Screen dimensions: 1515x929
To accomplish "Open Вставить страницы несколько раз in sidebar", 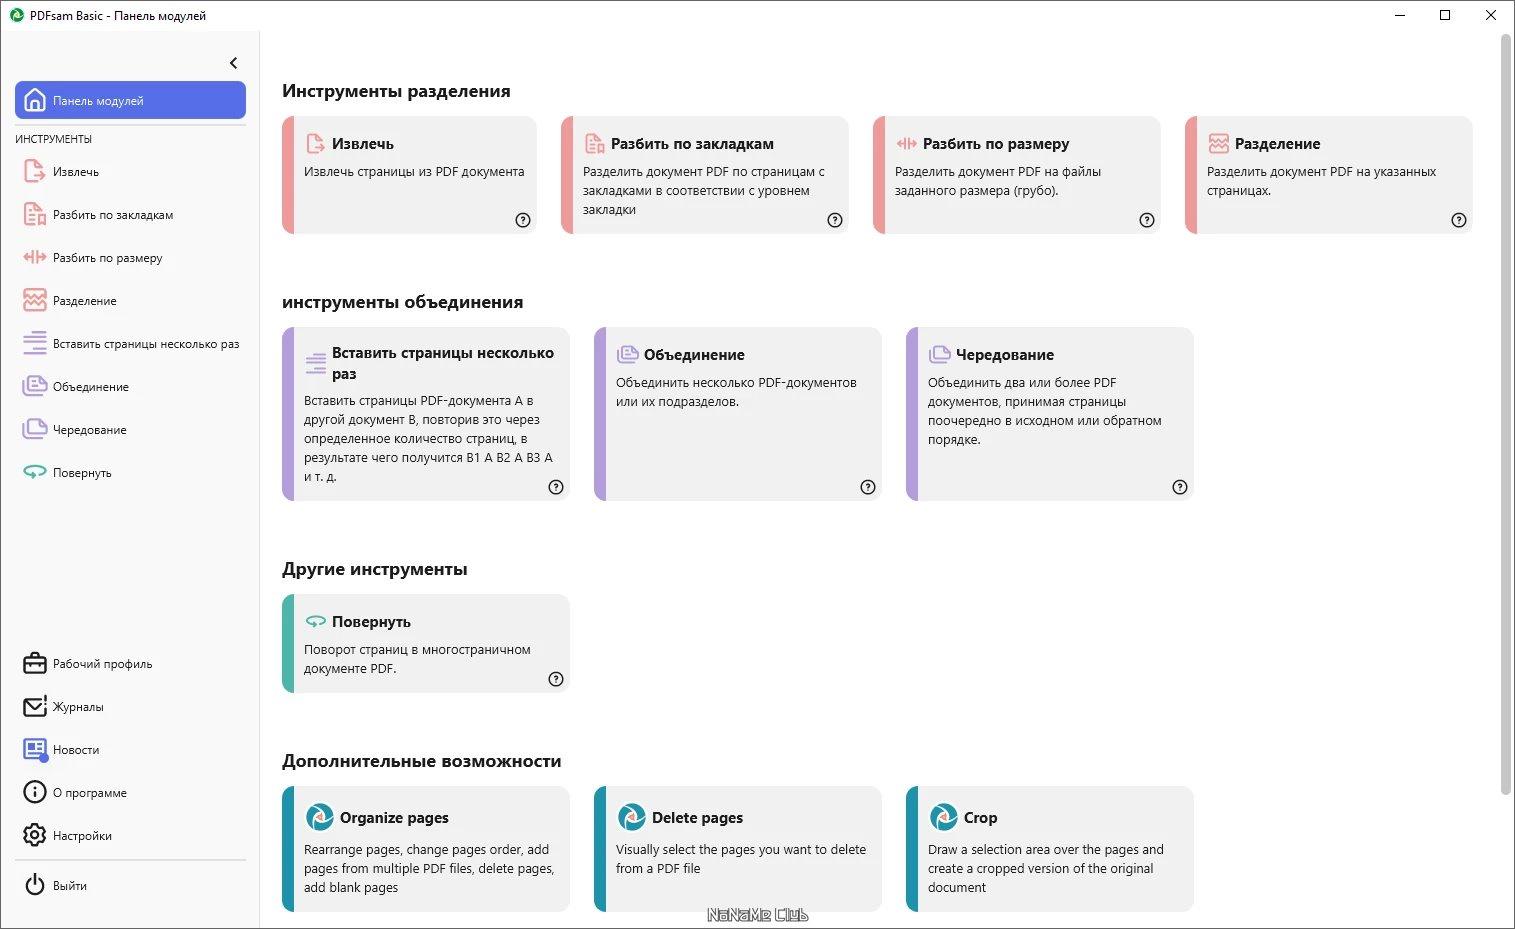I will 145,344.
